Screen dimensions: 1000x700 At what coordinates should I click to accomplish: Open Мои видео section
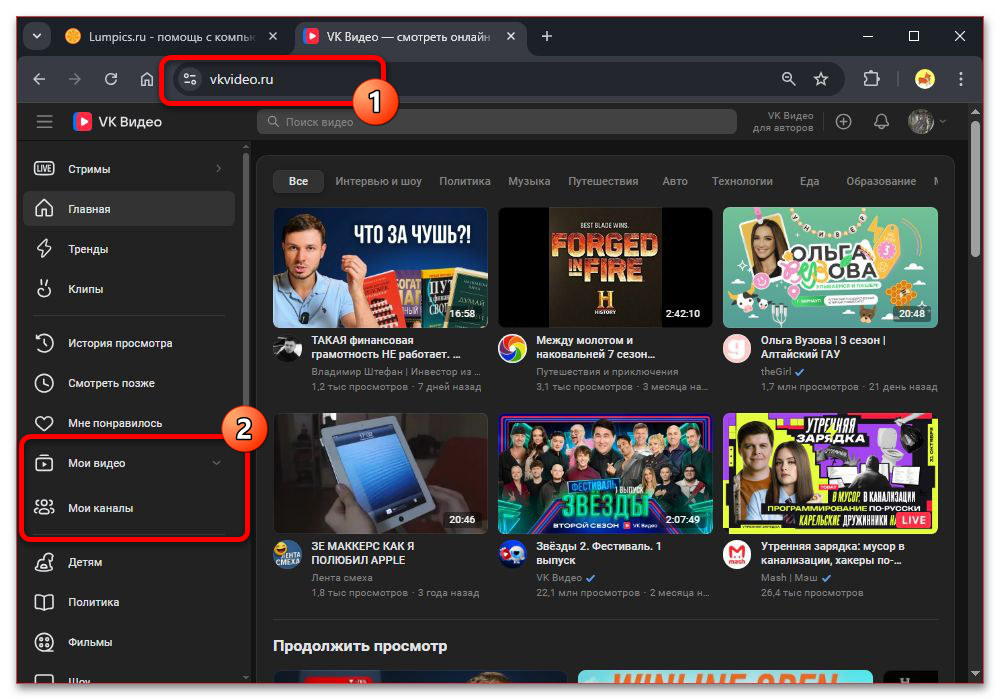[129, 463]
